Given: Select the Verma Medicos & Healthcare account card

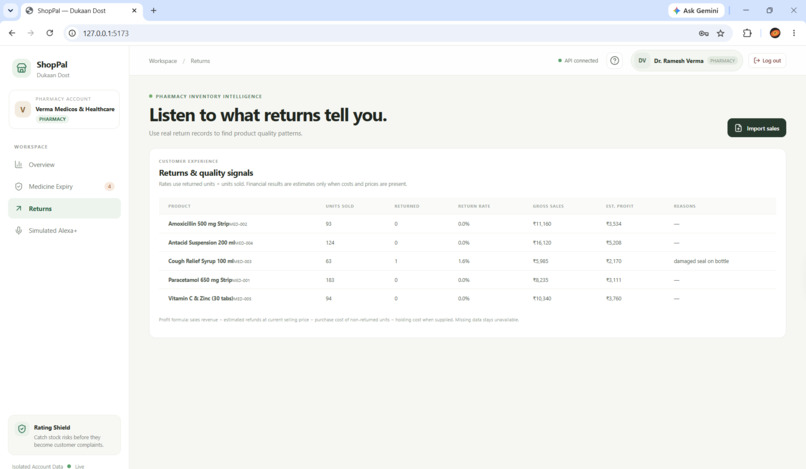Looking at the screenshot, I should pyautogui.click(x=64, y=110).
